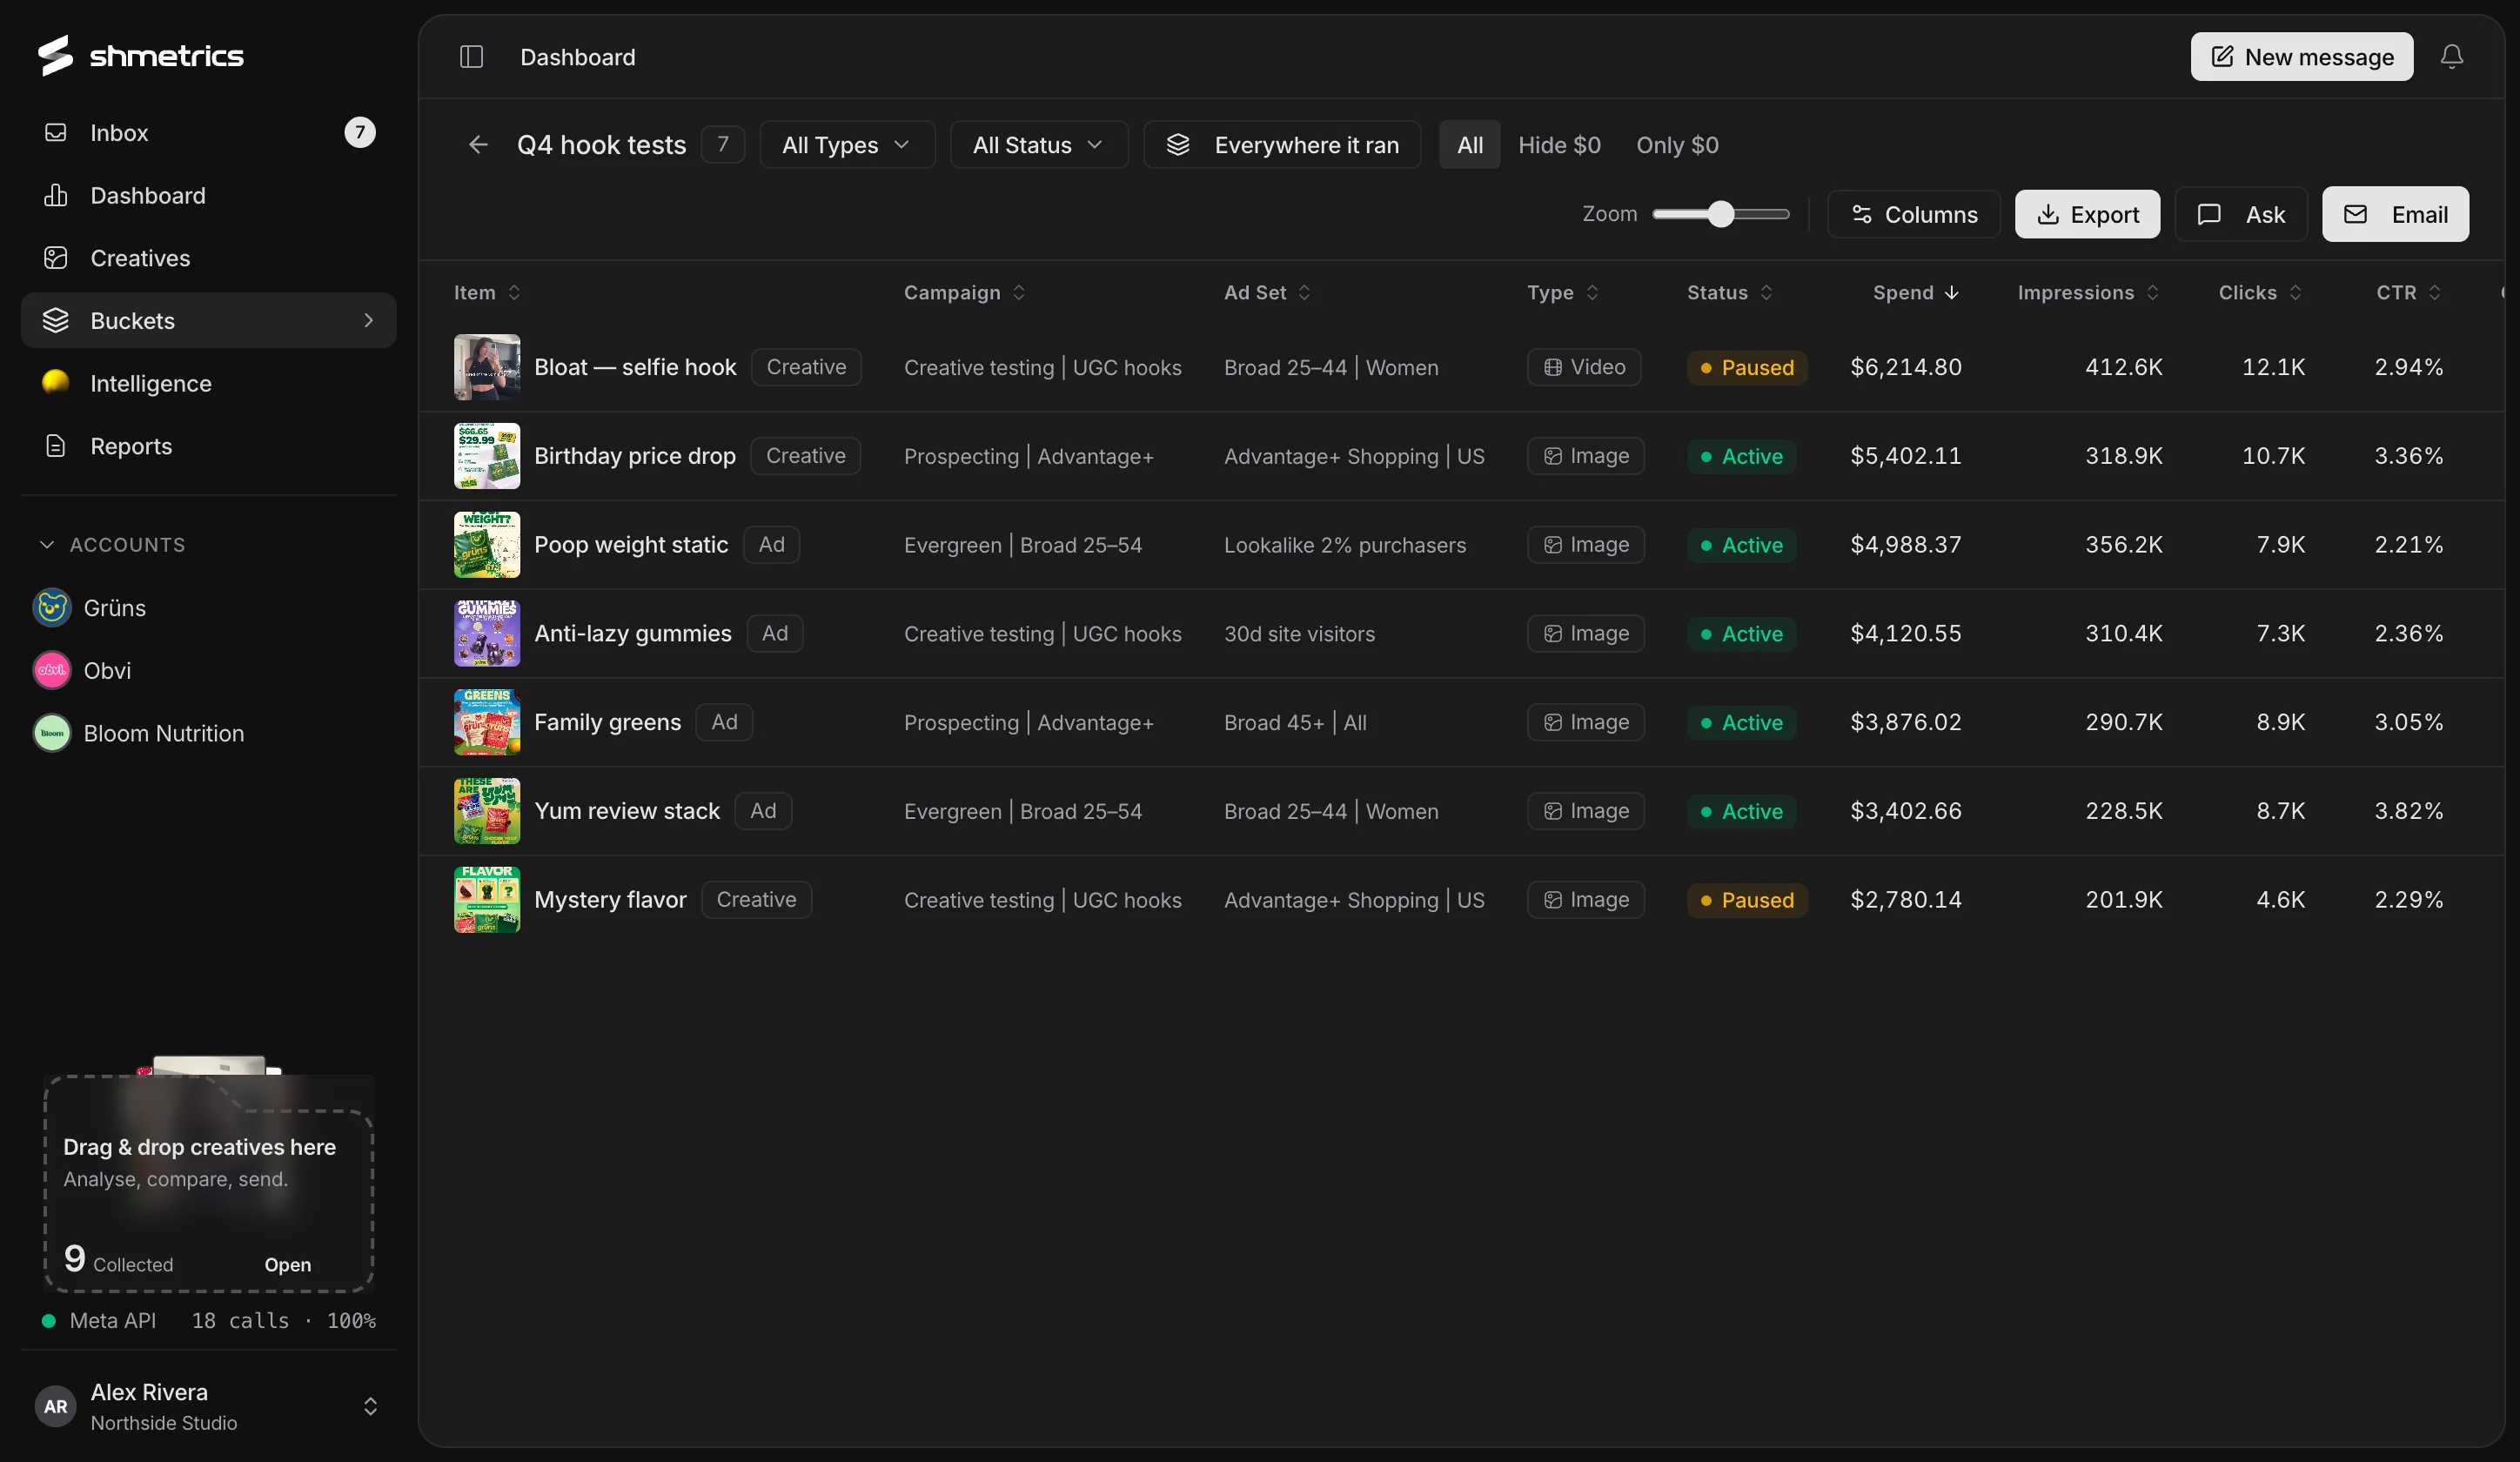Toggle the sidebar panel icon
Image resolution: width=2520 pixels, height=1462 pixels.
(471, 57)
